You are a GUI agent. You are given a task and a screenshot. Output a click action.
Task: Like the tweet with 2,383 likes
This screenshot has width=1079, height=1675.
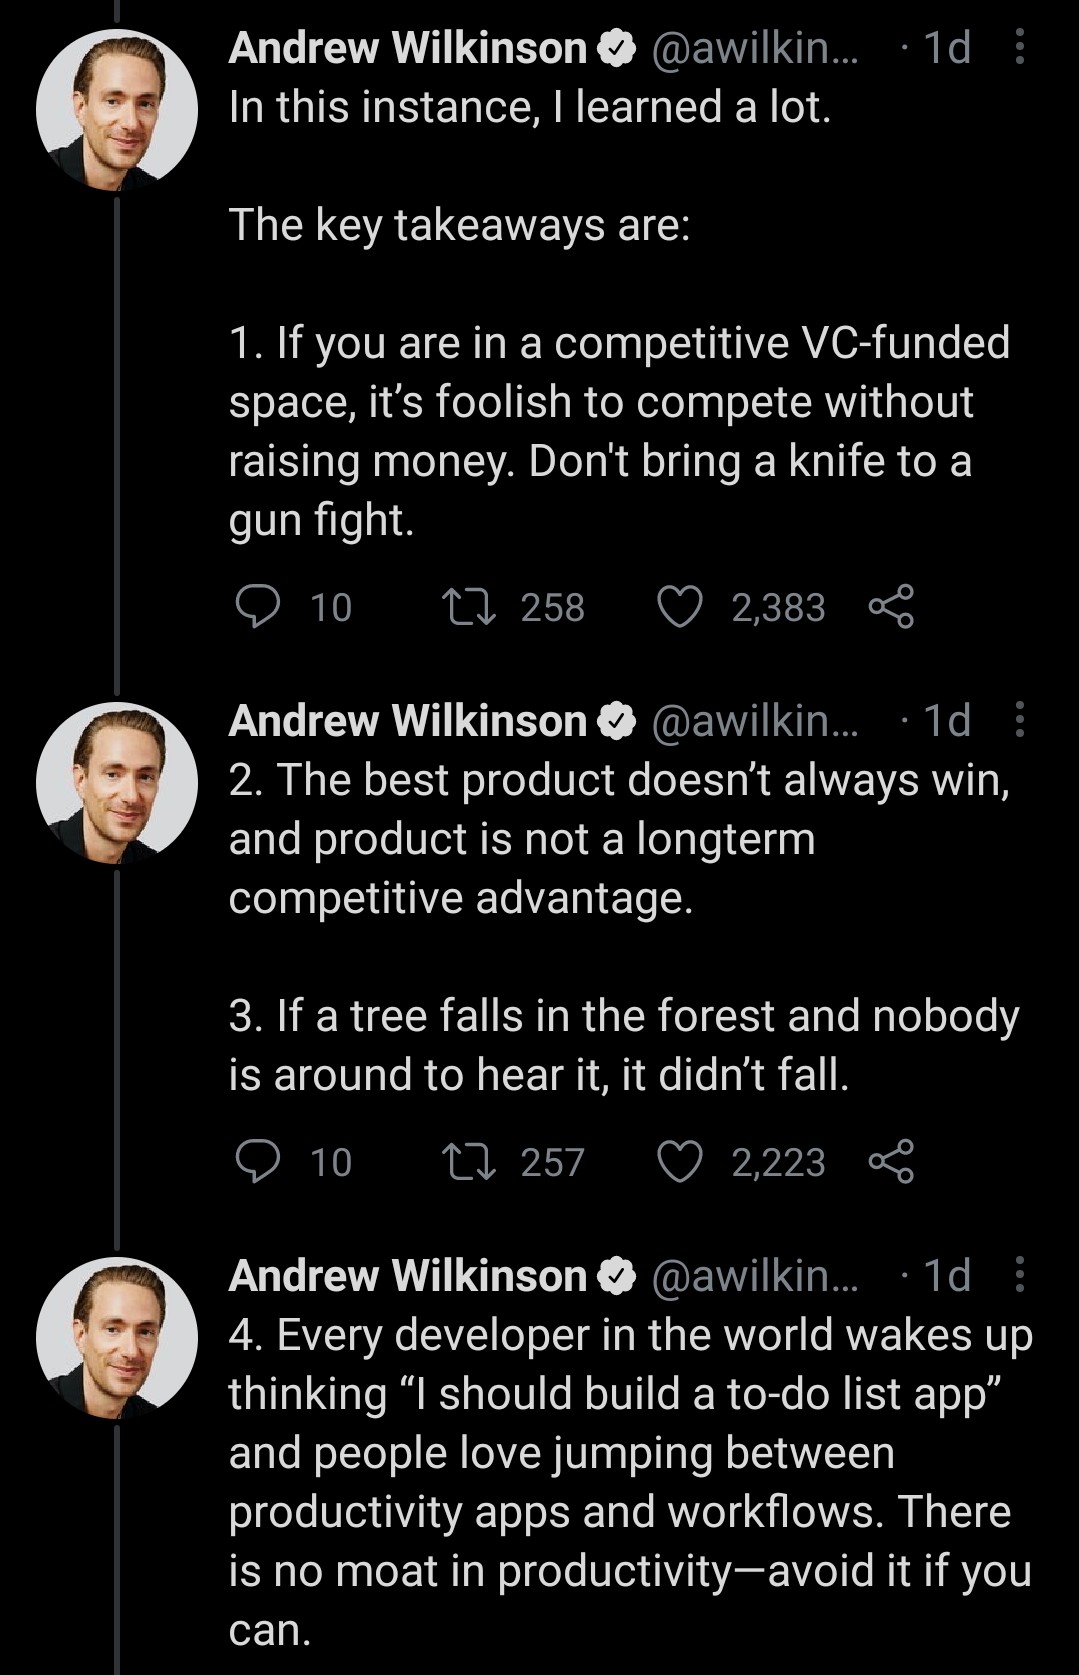coord(680,607)
